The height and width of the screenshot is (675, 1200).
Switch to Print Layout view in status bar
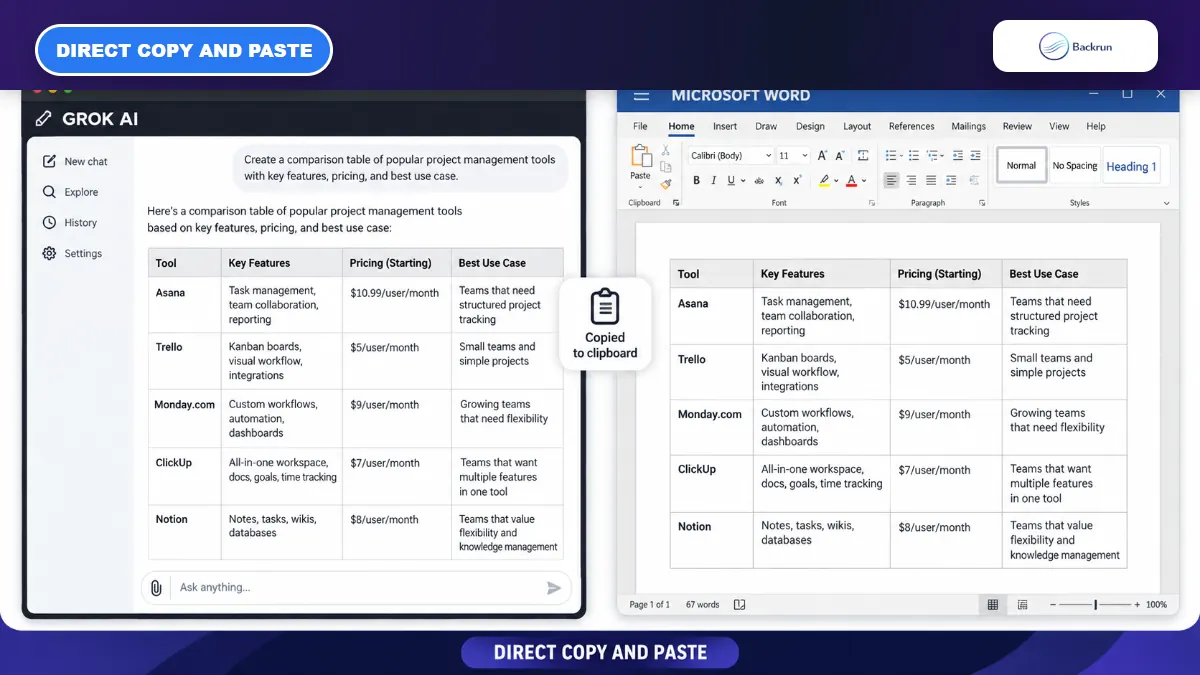coord(993,605)
